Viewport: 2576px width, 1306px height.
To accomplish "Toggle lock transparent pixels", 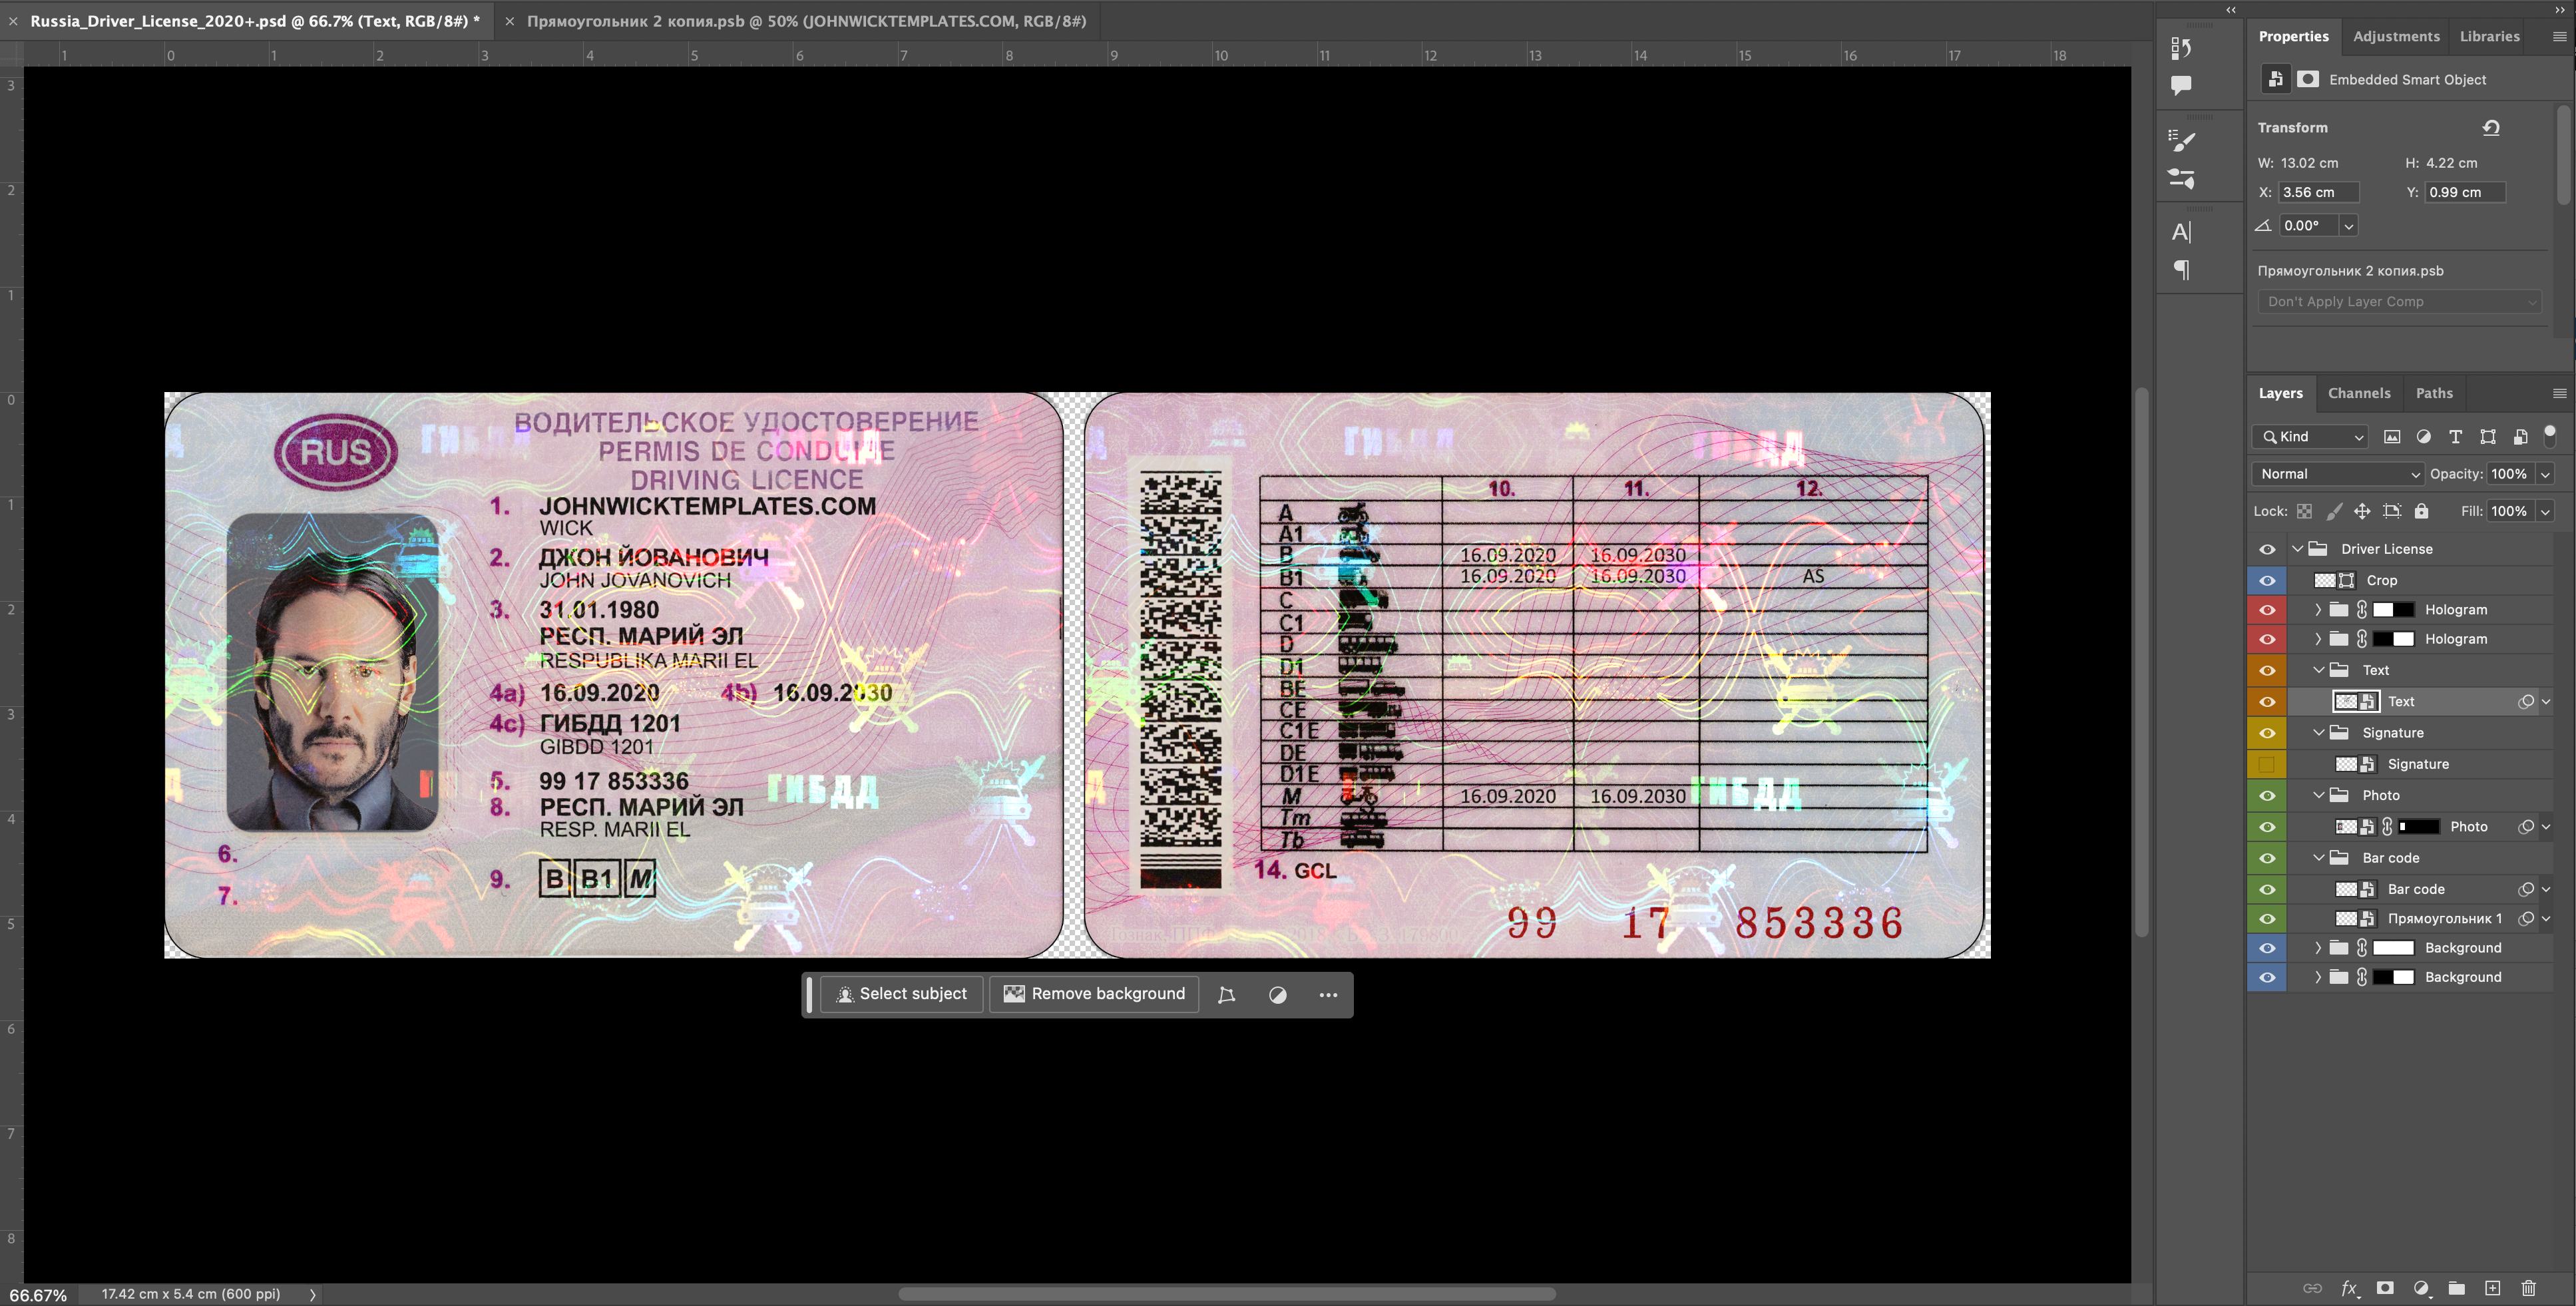I will click(2304, 511).
